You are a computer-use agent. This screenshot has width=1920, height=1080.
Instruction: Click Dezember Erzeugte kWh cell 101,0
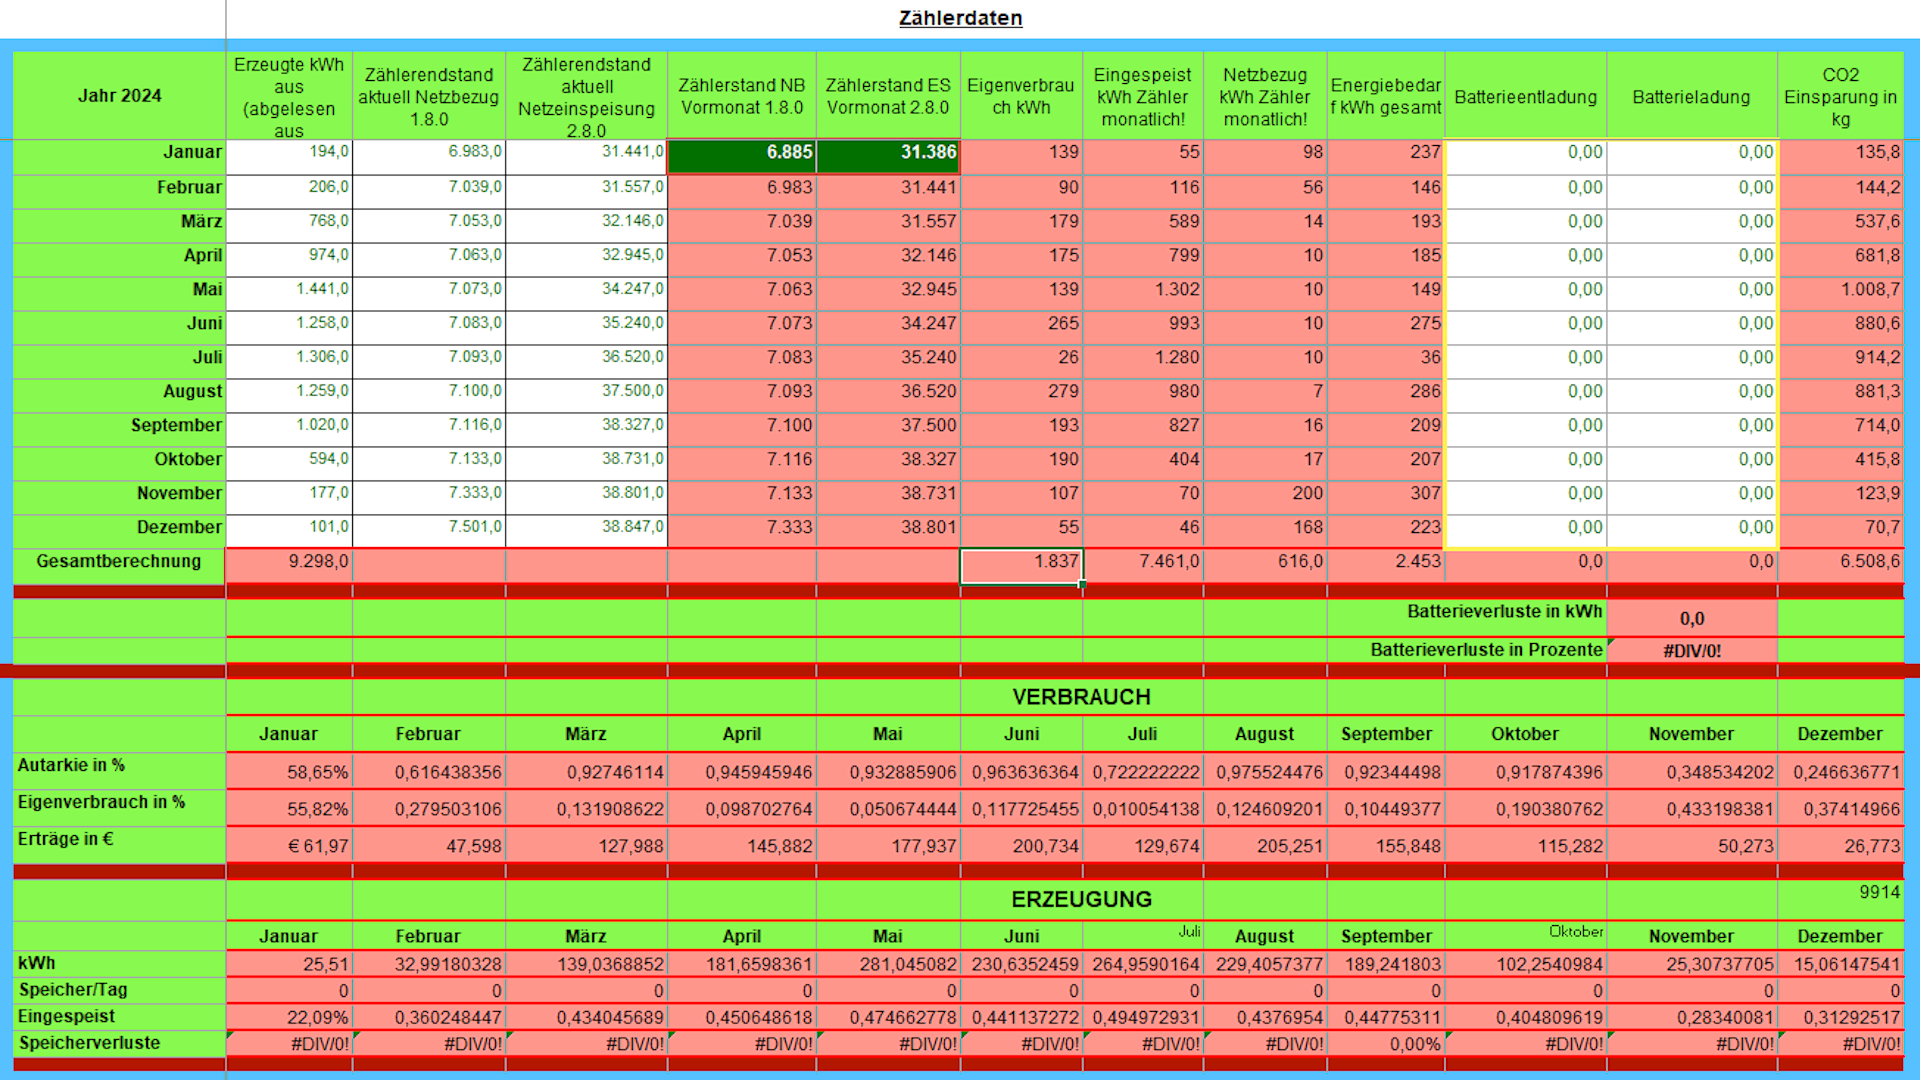coord(289,527)
